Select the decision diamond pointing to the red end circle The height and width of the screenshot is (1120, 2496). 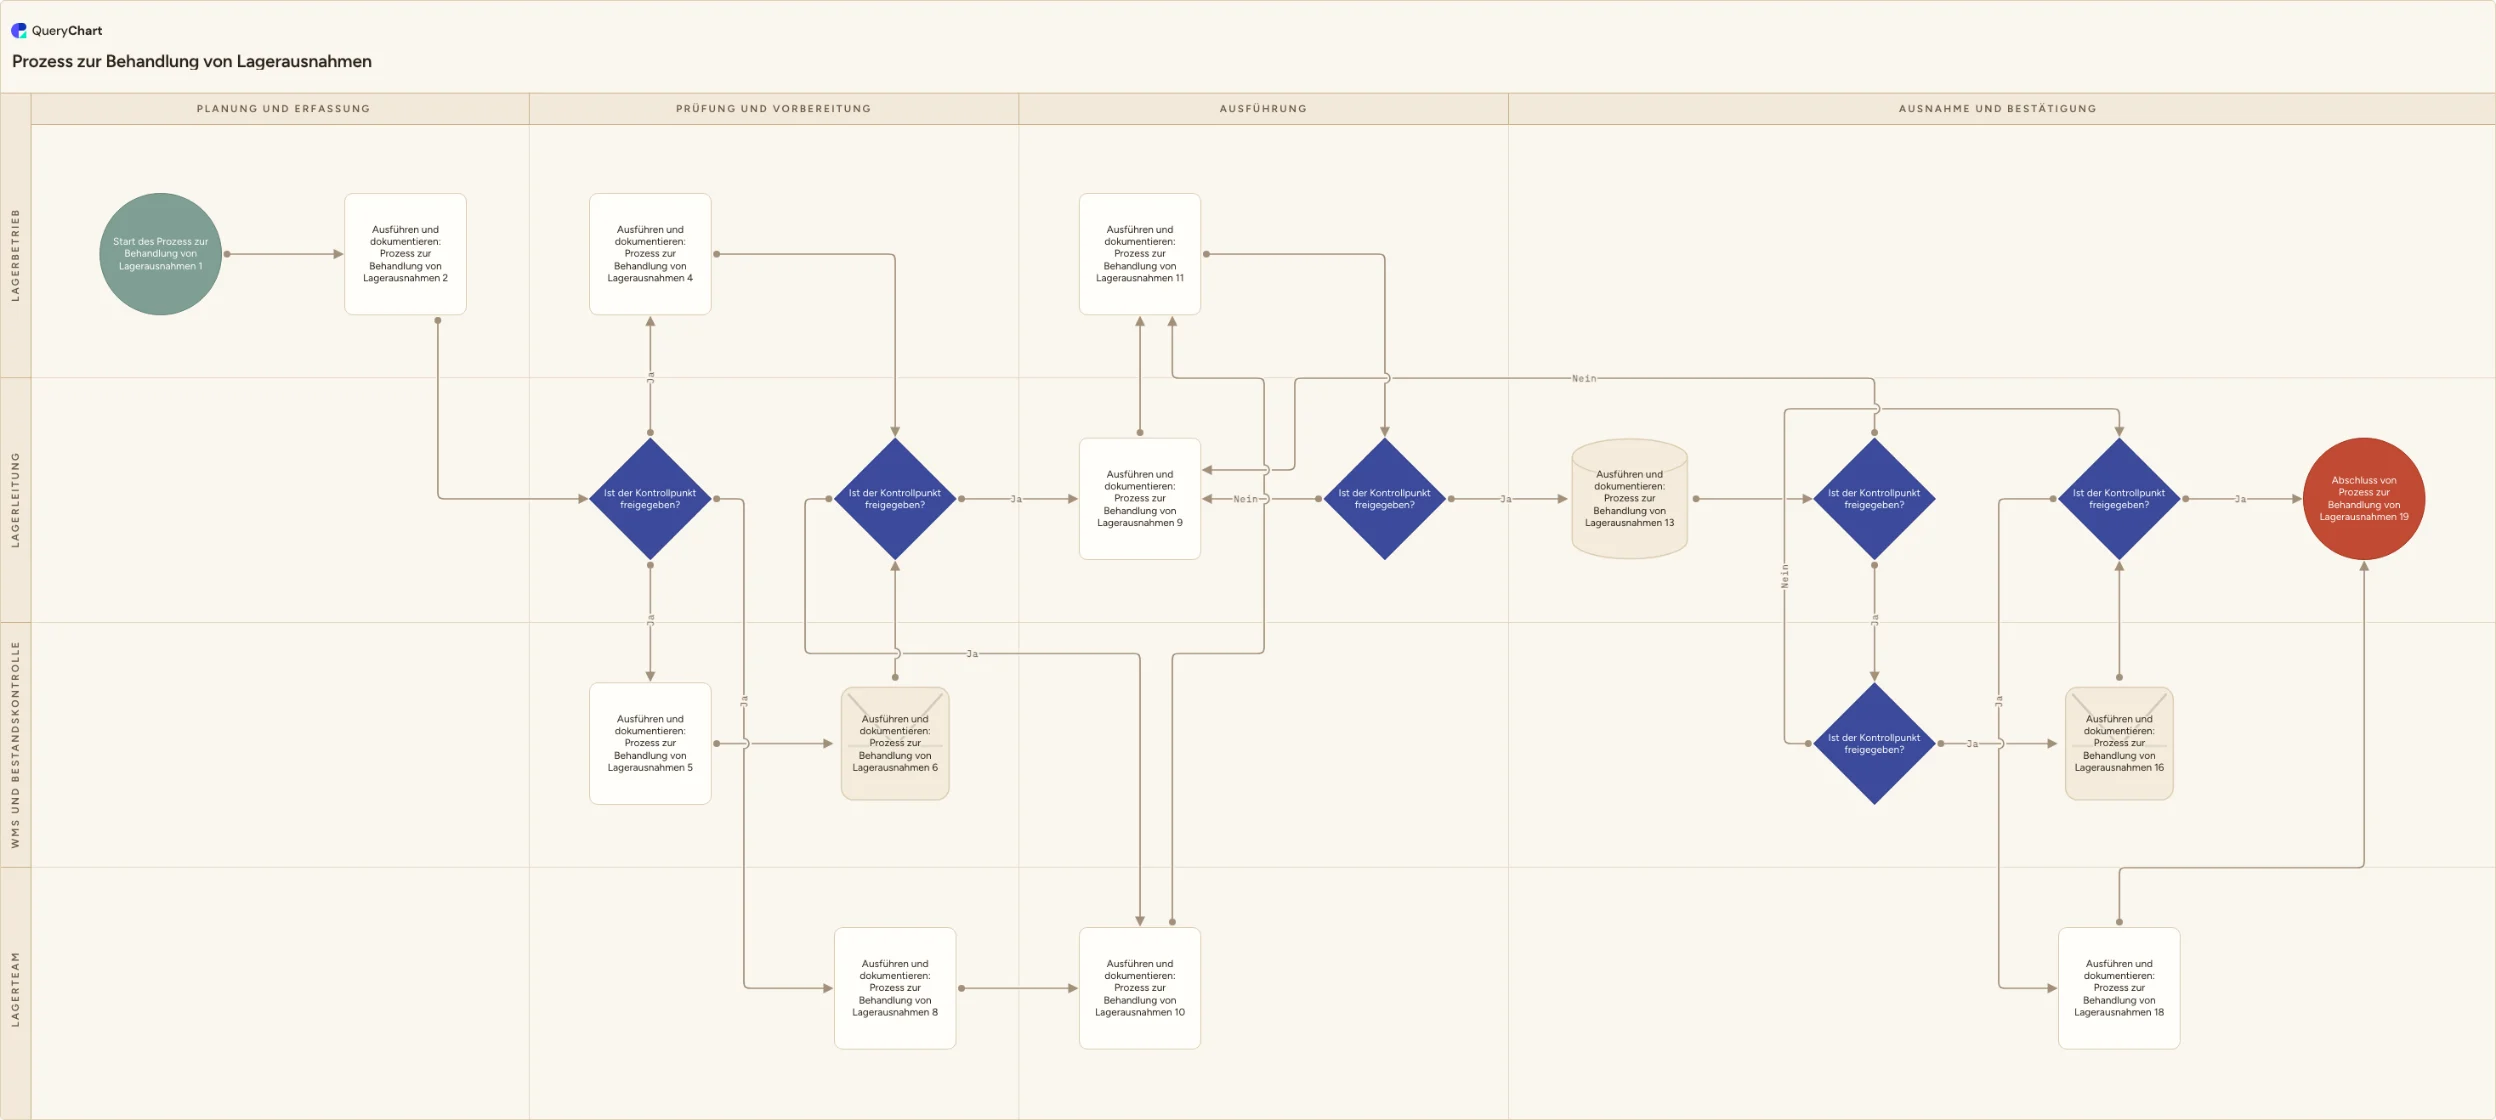click(x=2119, y=498)
